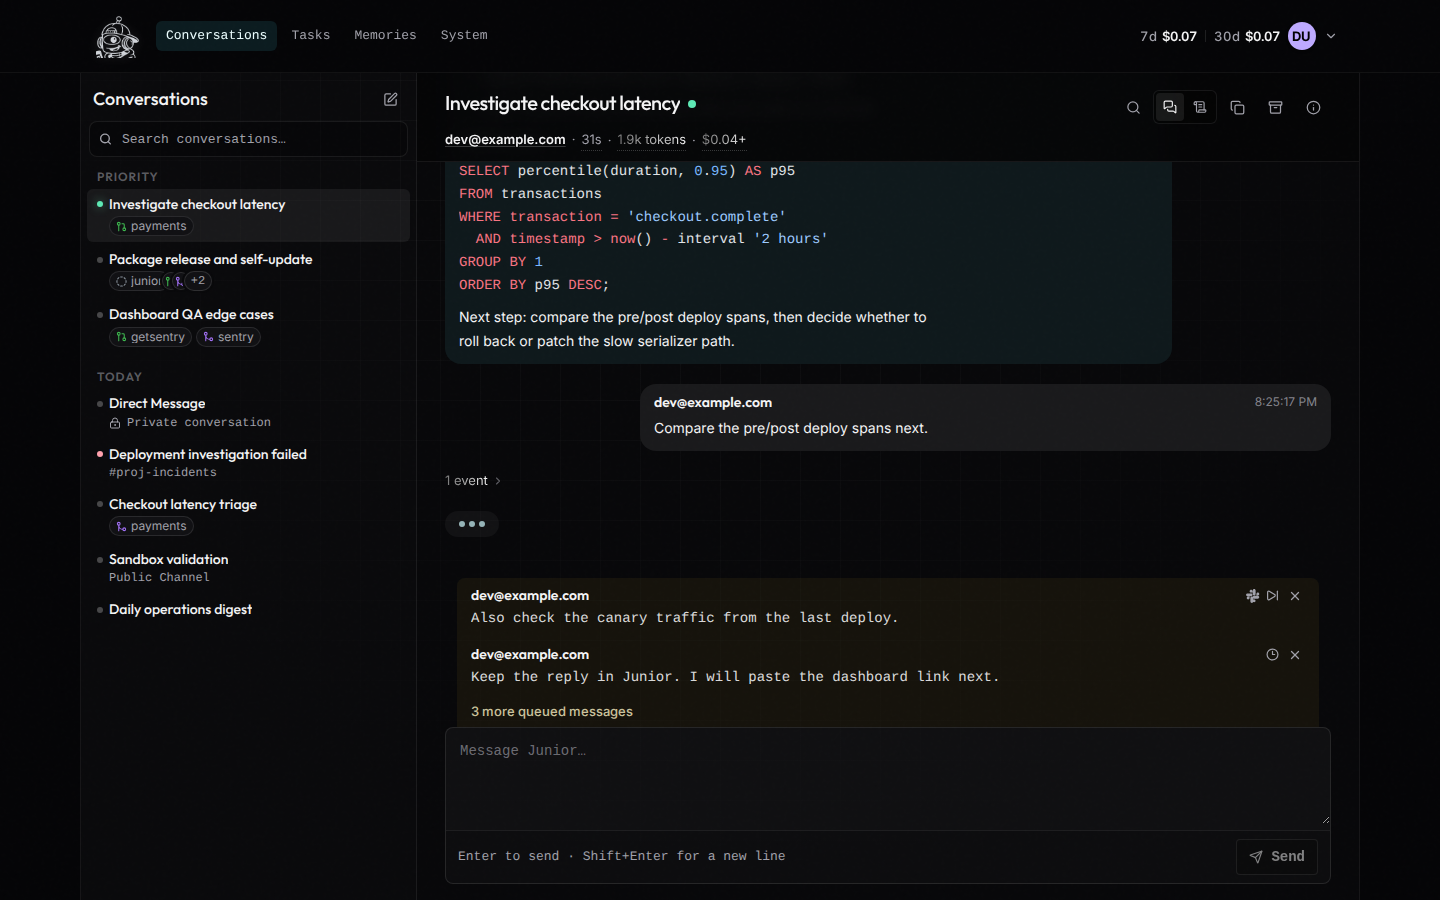Expand the account menu chevron
Viewport: 1440px width, 900px height.
[1331, 36]
